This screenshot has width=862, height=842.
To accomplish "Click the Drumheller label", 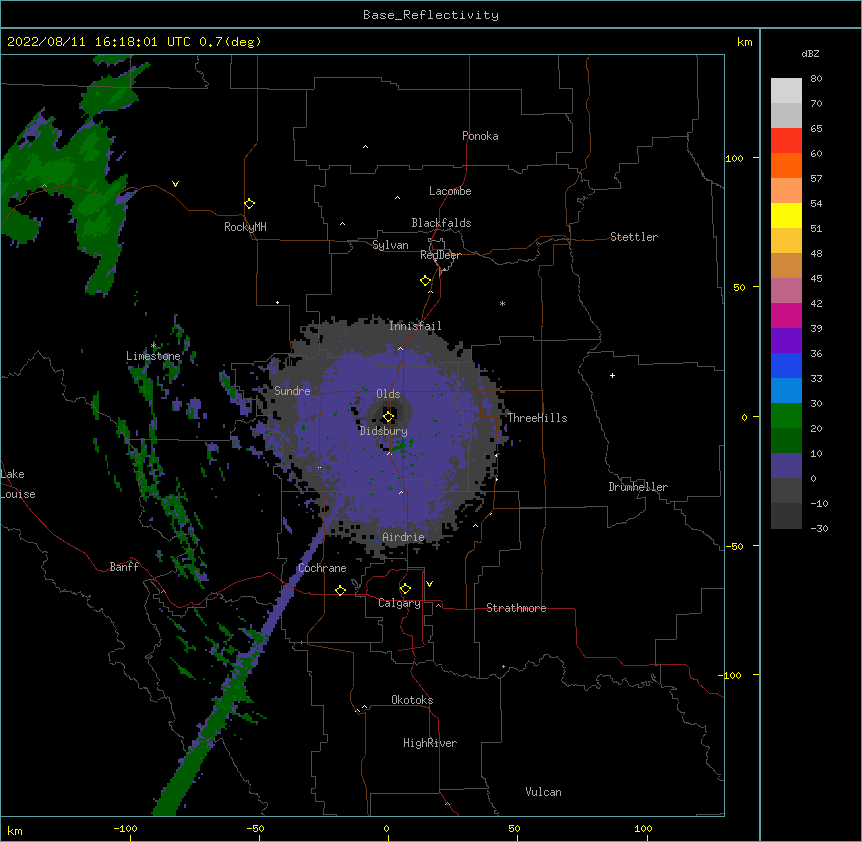I will coord(638,487).
